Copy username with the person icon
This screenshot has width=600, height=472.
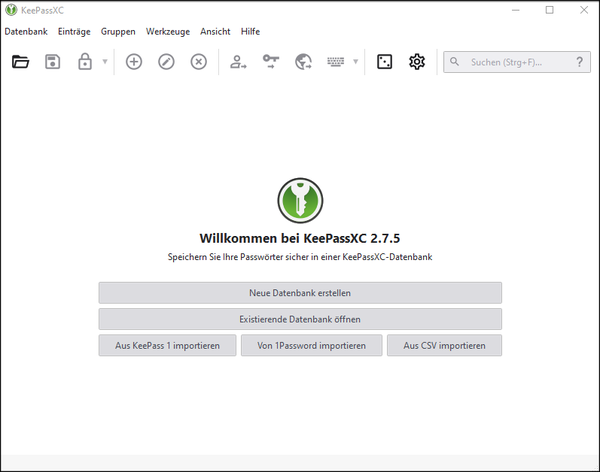click(238, 62)
